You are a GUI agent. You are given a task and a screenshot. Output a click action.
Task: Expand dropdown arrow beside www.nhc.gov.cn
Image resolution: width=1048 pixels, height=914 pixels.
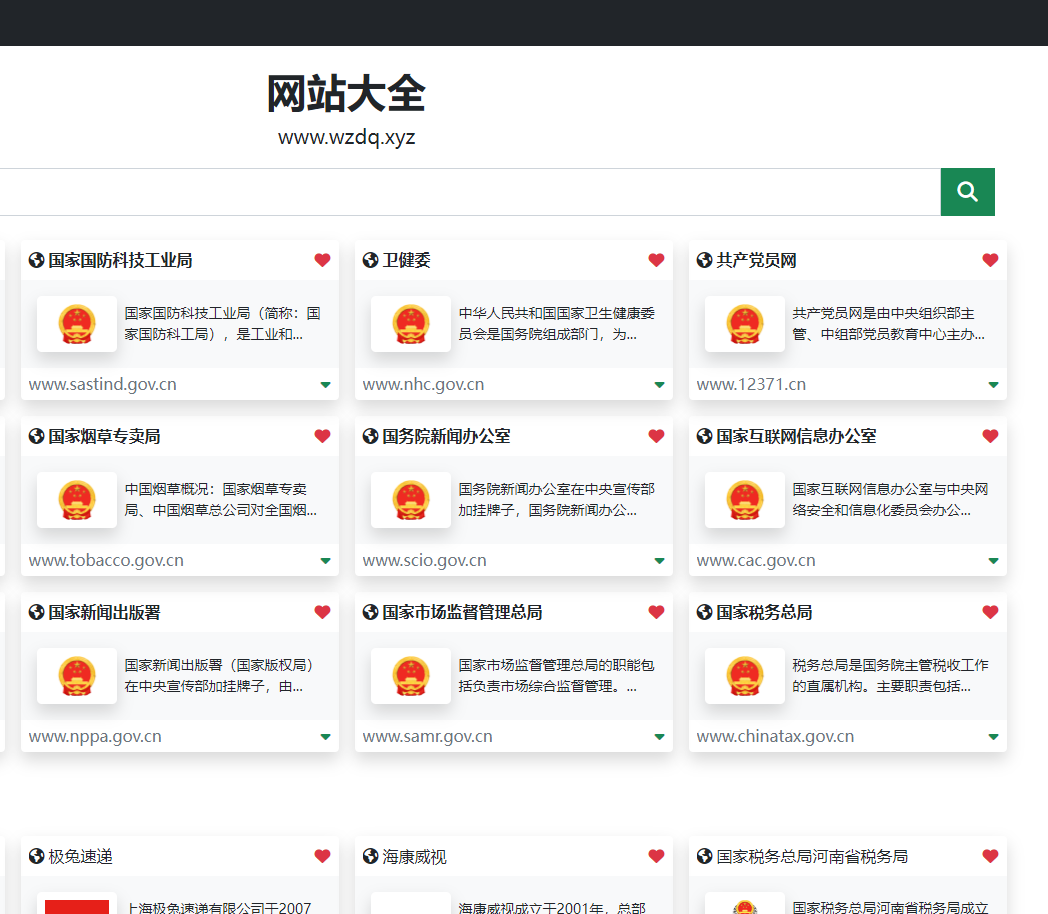pyautogui.click(x=660, y=385)
